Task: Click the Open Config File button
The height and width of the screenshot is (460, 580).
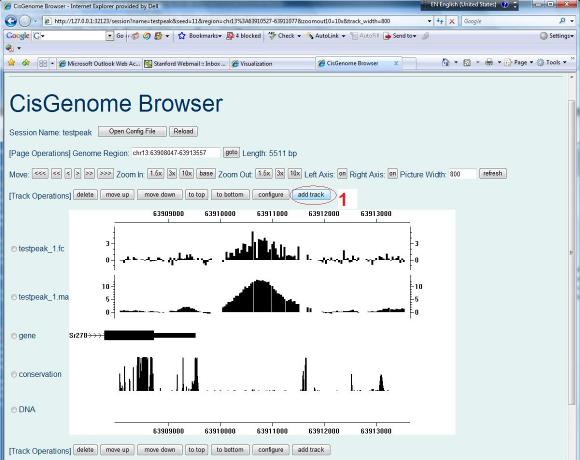Action: pos(132,131)
